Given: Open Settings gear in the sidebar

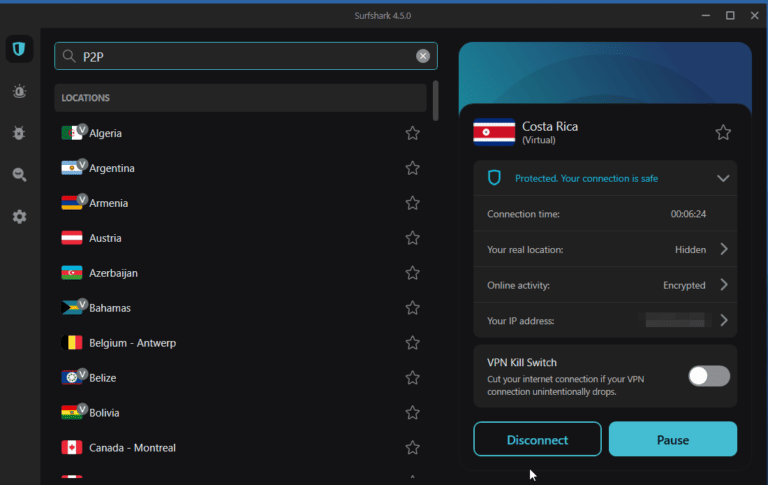Looking at the screenshot, I should pos(19,217).
